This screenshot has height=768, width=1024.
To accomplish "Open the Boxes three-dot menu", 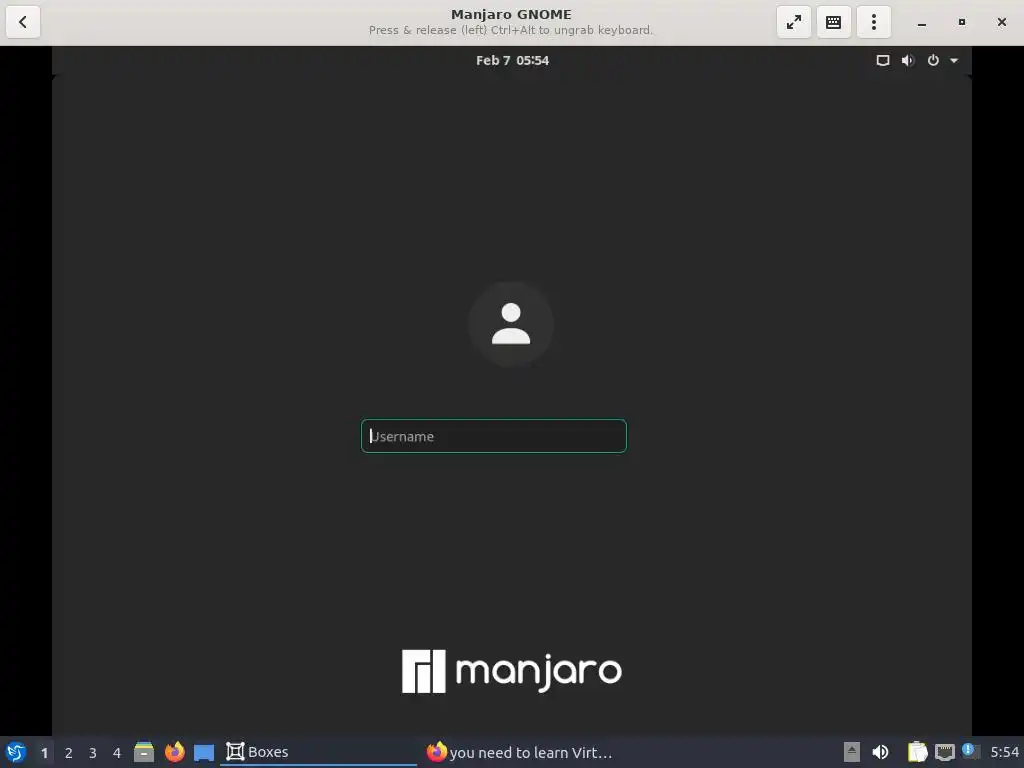I will coord(873,22).
